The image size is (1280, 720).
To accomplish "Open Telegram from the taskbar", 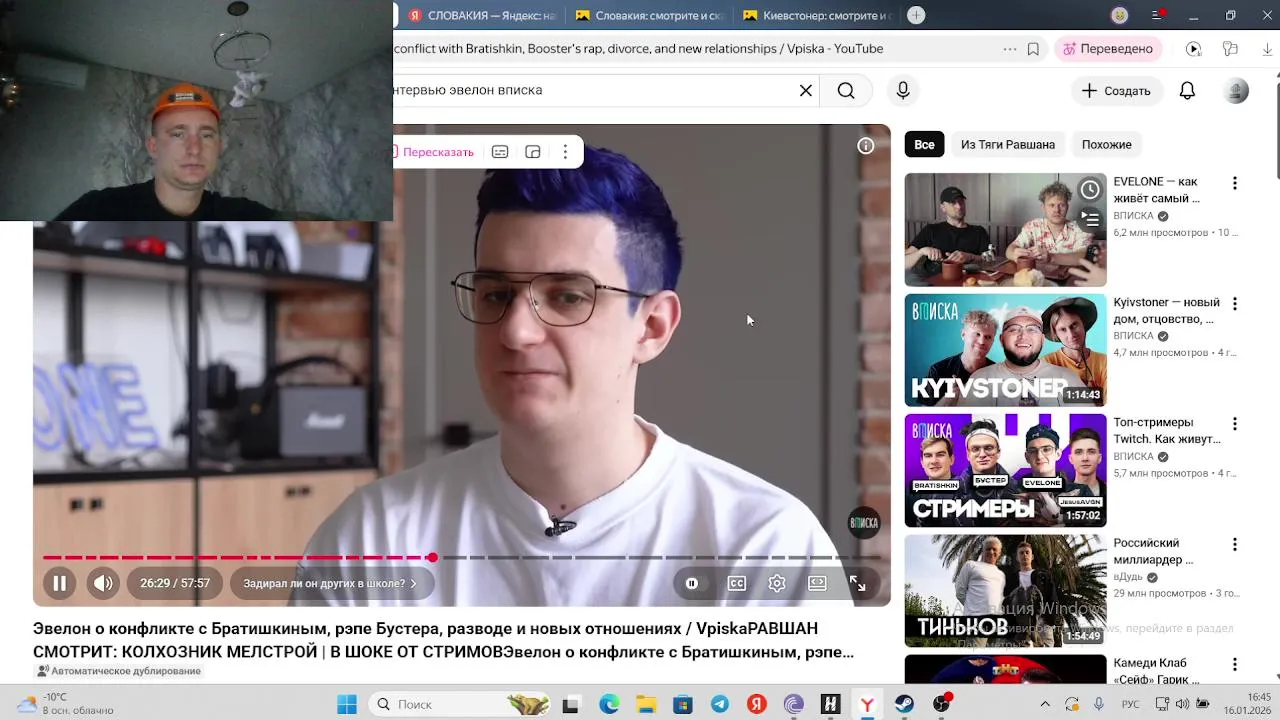I will pos(720,704).
